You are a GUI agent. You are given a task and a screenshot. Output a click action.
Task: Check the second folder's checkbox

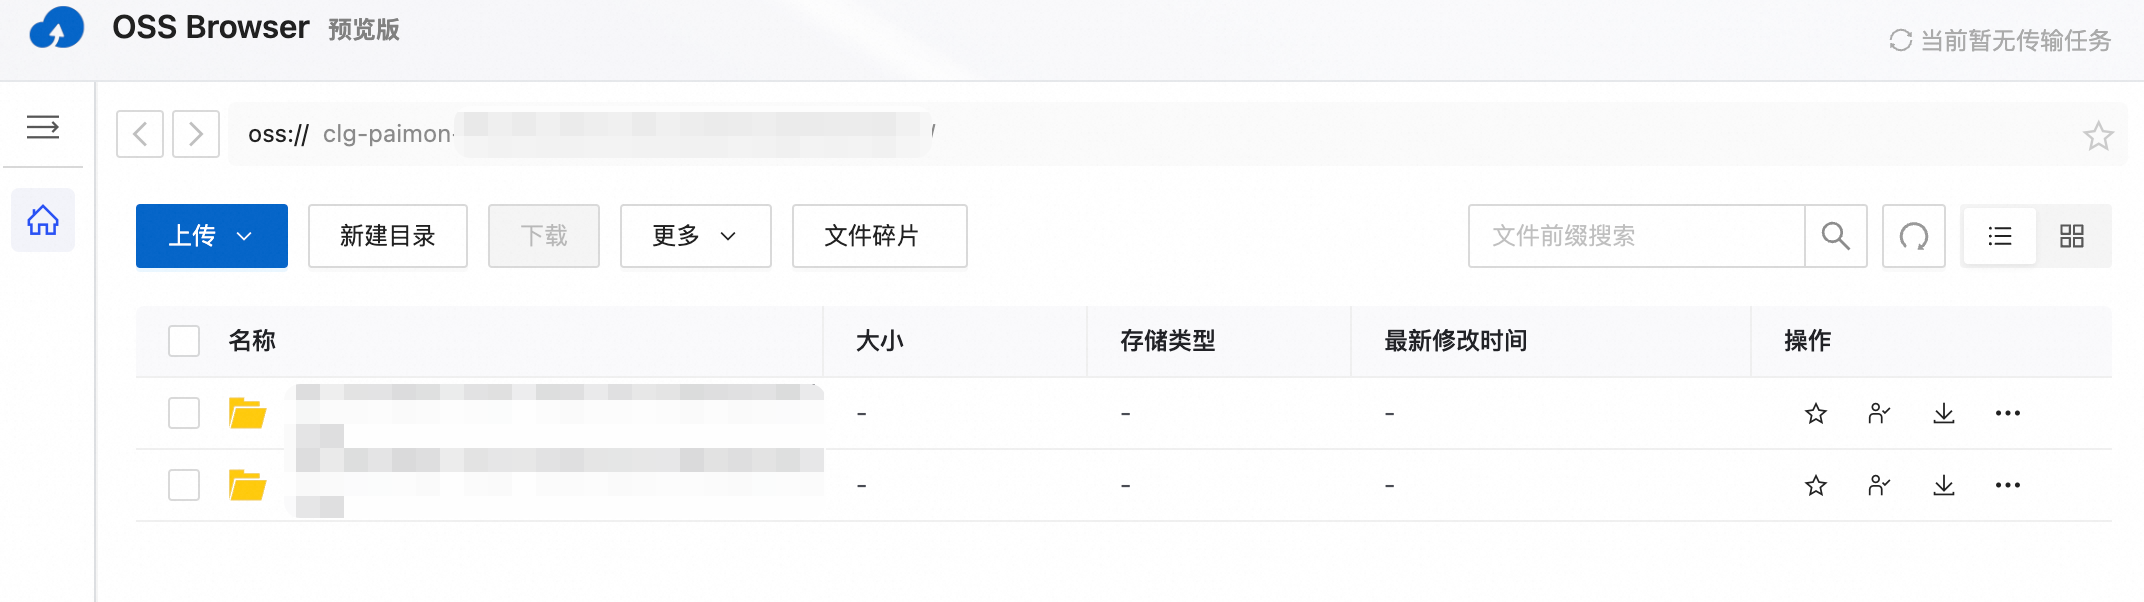click(x=184, y=485)
